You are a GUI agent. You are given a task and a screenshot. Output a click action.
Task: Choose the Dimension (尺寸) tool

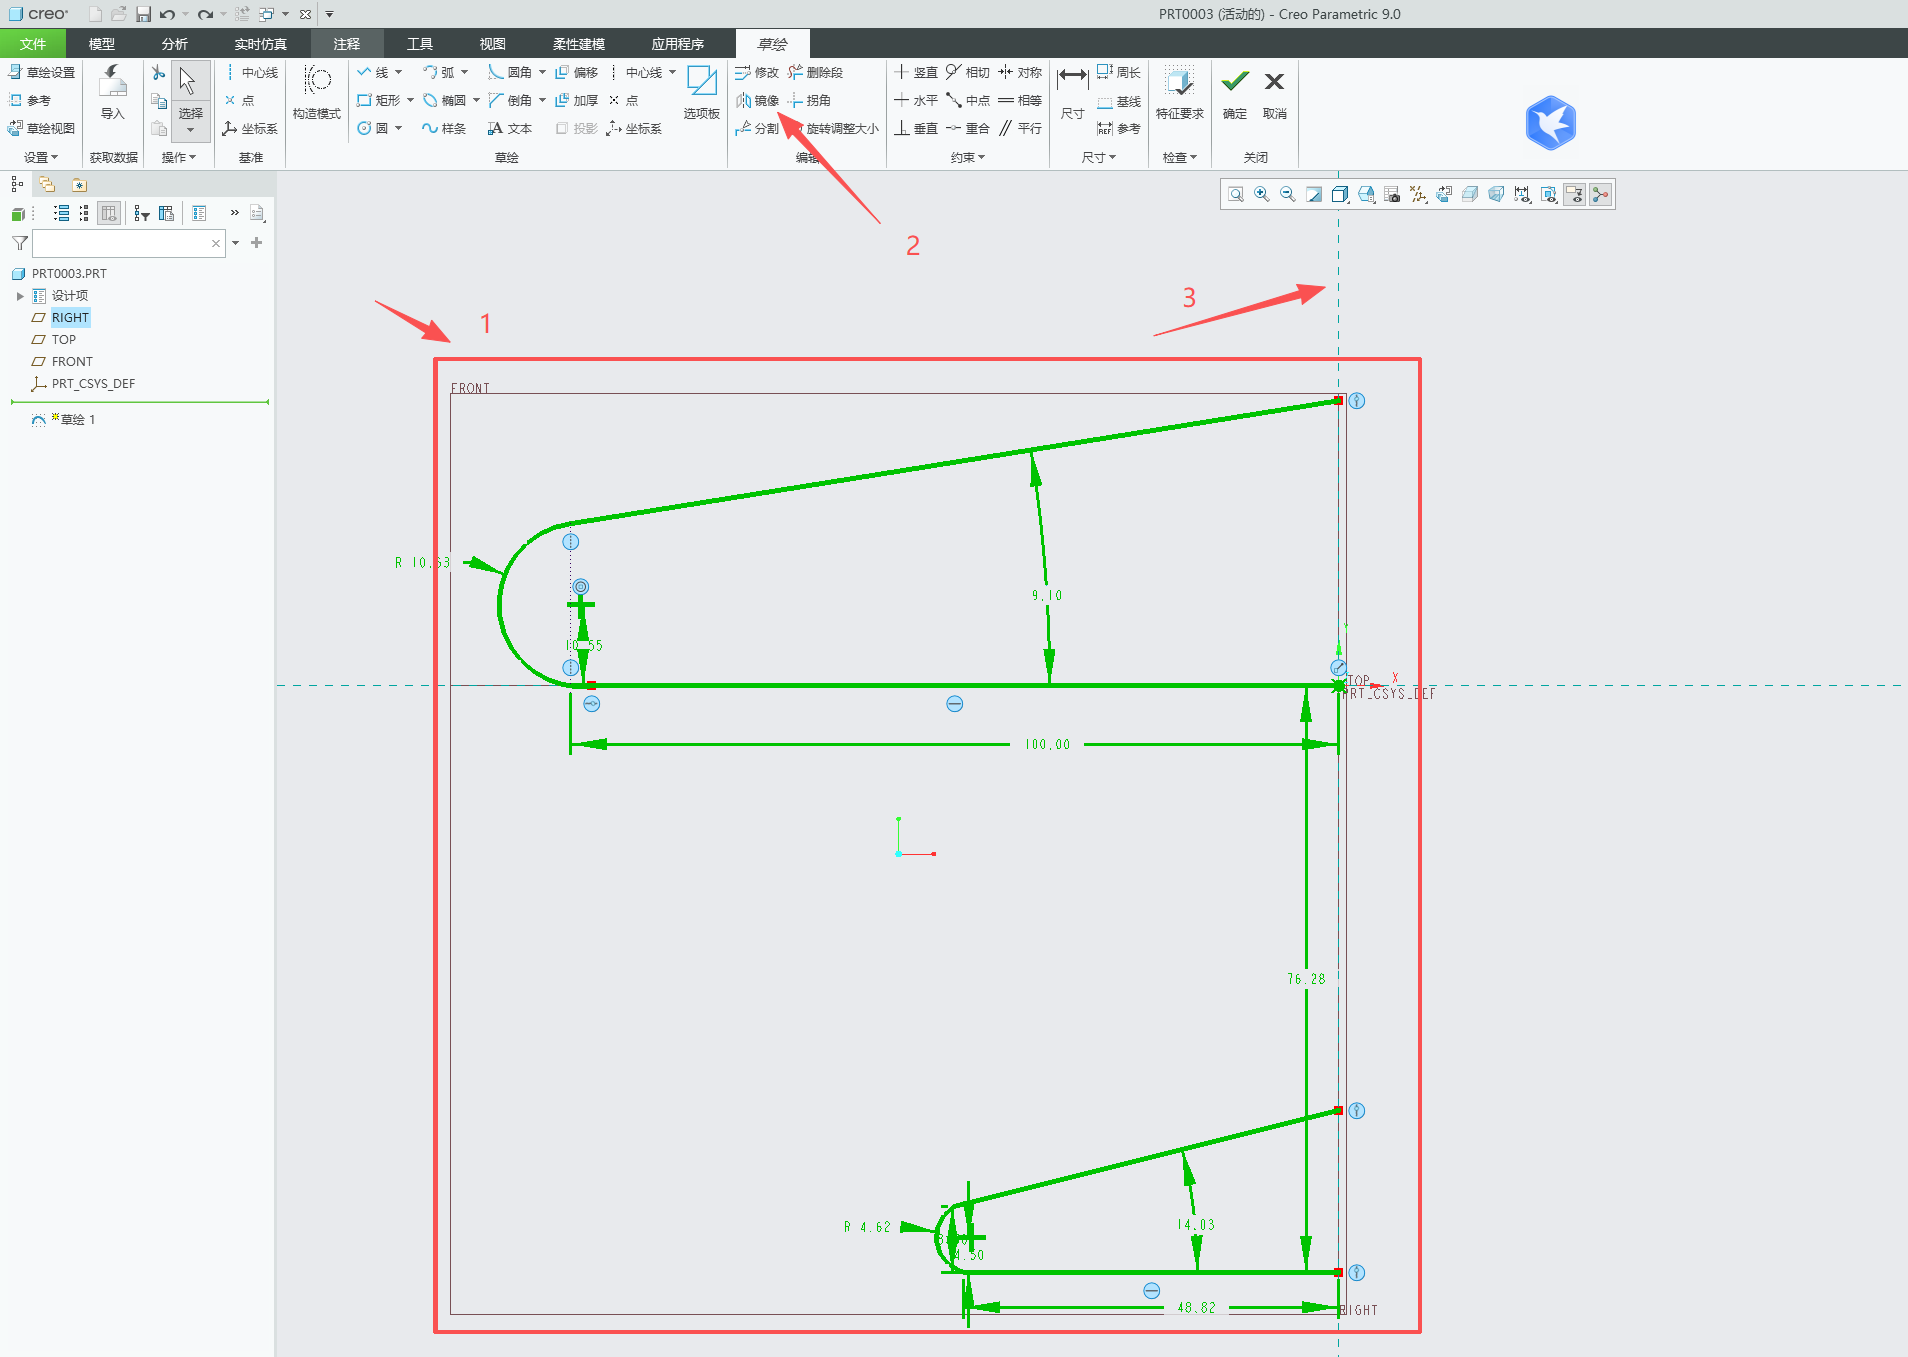click(x=1073, y=93)
